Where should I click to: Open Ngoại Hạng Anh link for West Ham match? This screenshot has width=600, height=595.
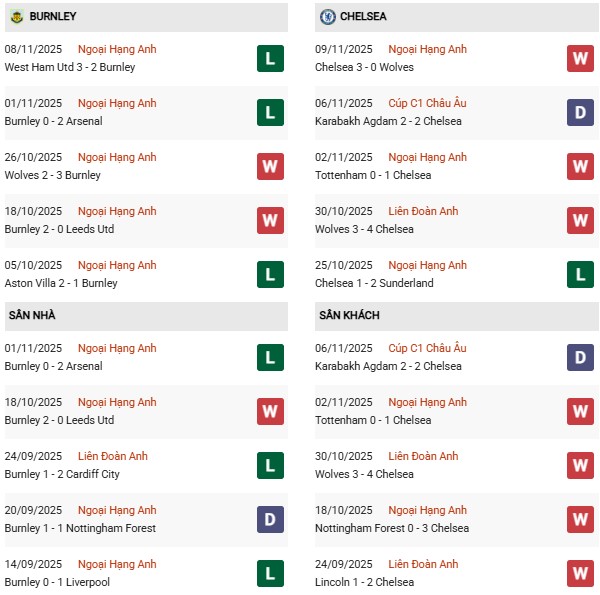coord(118,50)
